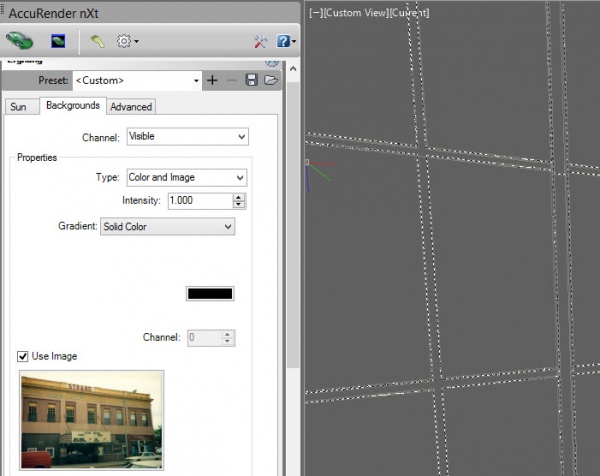Screen dimensions: 600x476
Task: Open the Type Color and Image dropdown
Action: 186,178
